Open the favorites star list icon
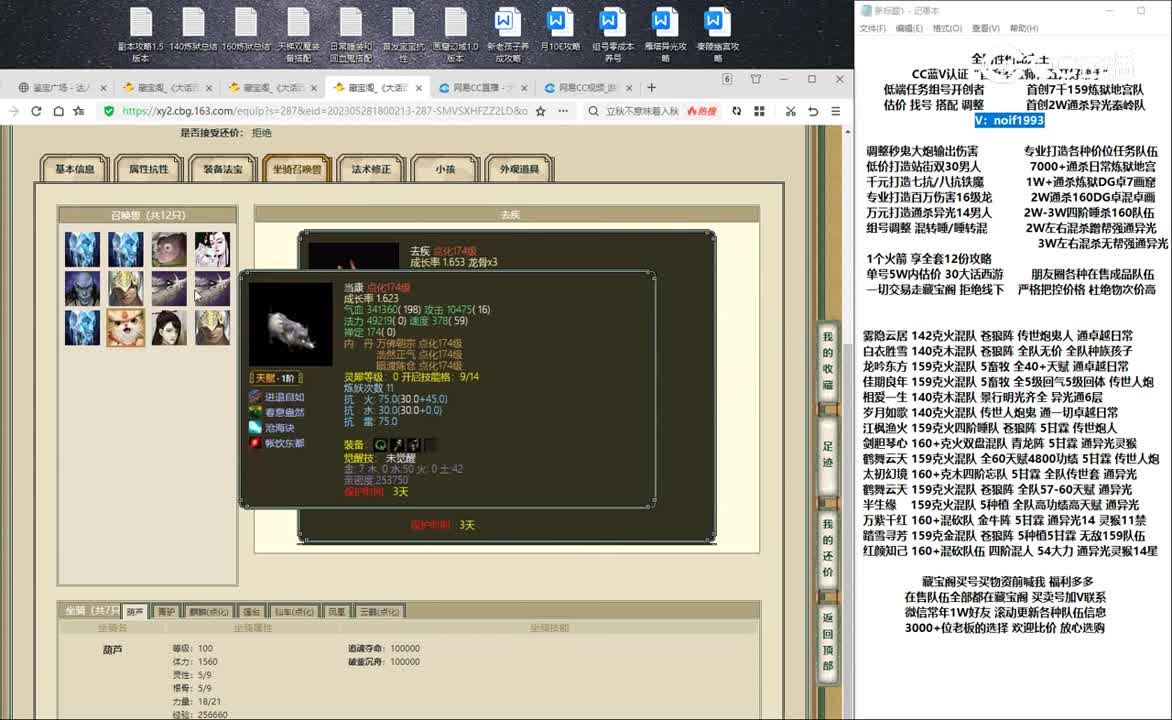This screenshot has width=1172, height=720. 79,111
